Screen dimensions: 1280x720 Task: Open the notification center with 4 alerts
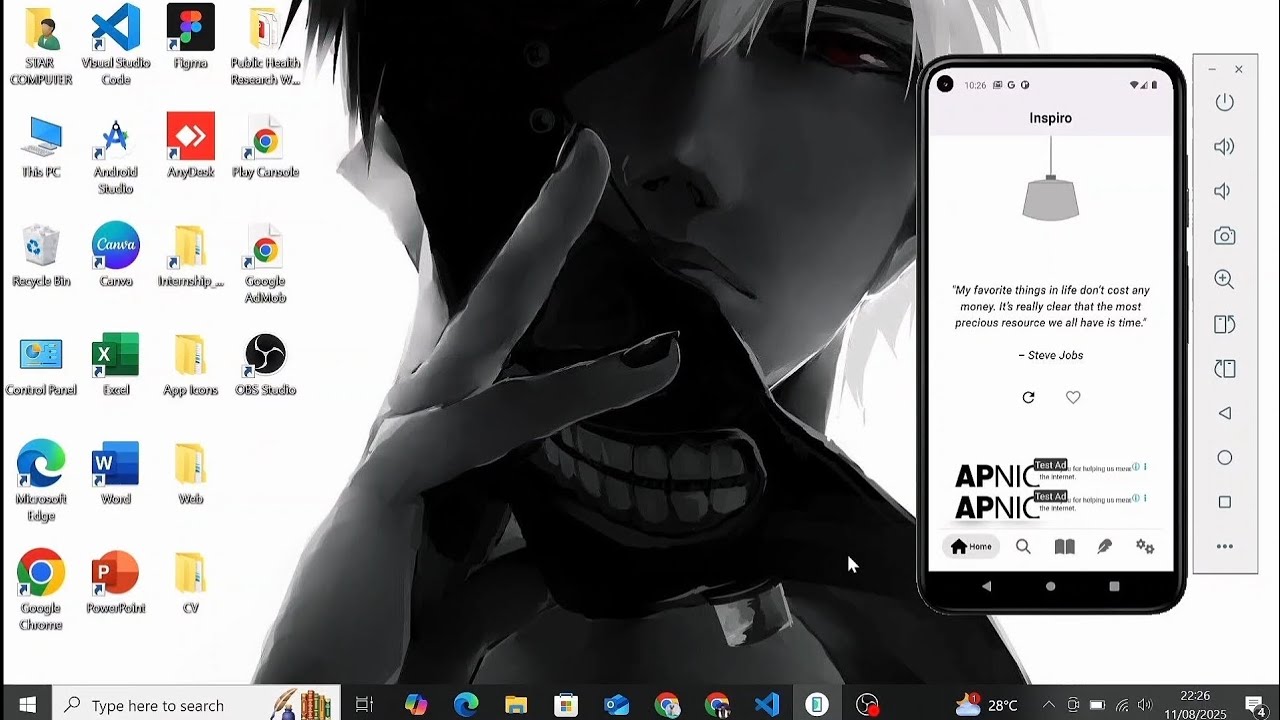click(1256, 705)
